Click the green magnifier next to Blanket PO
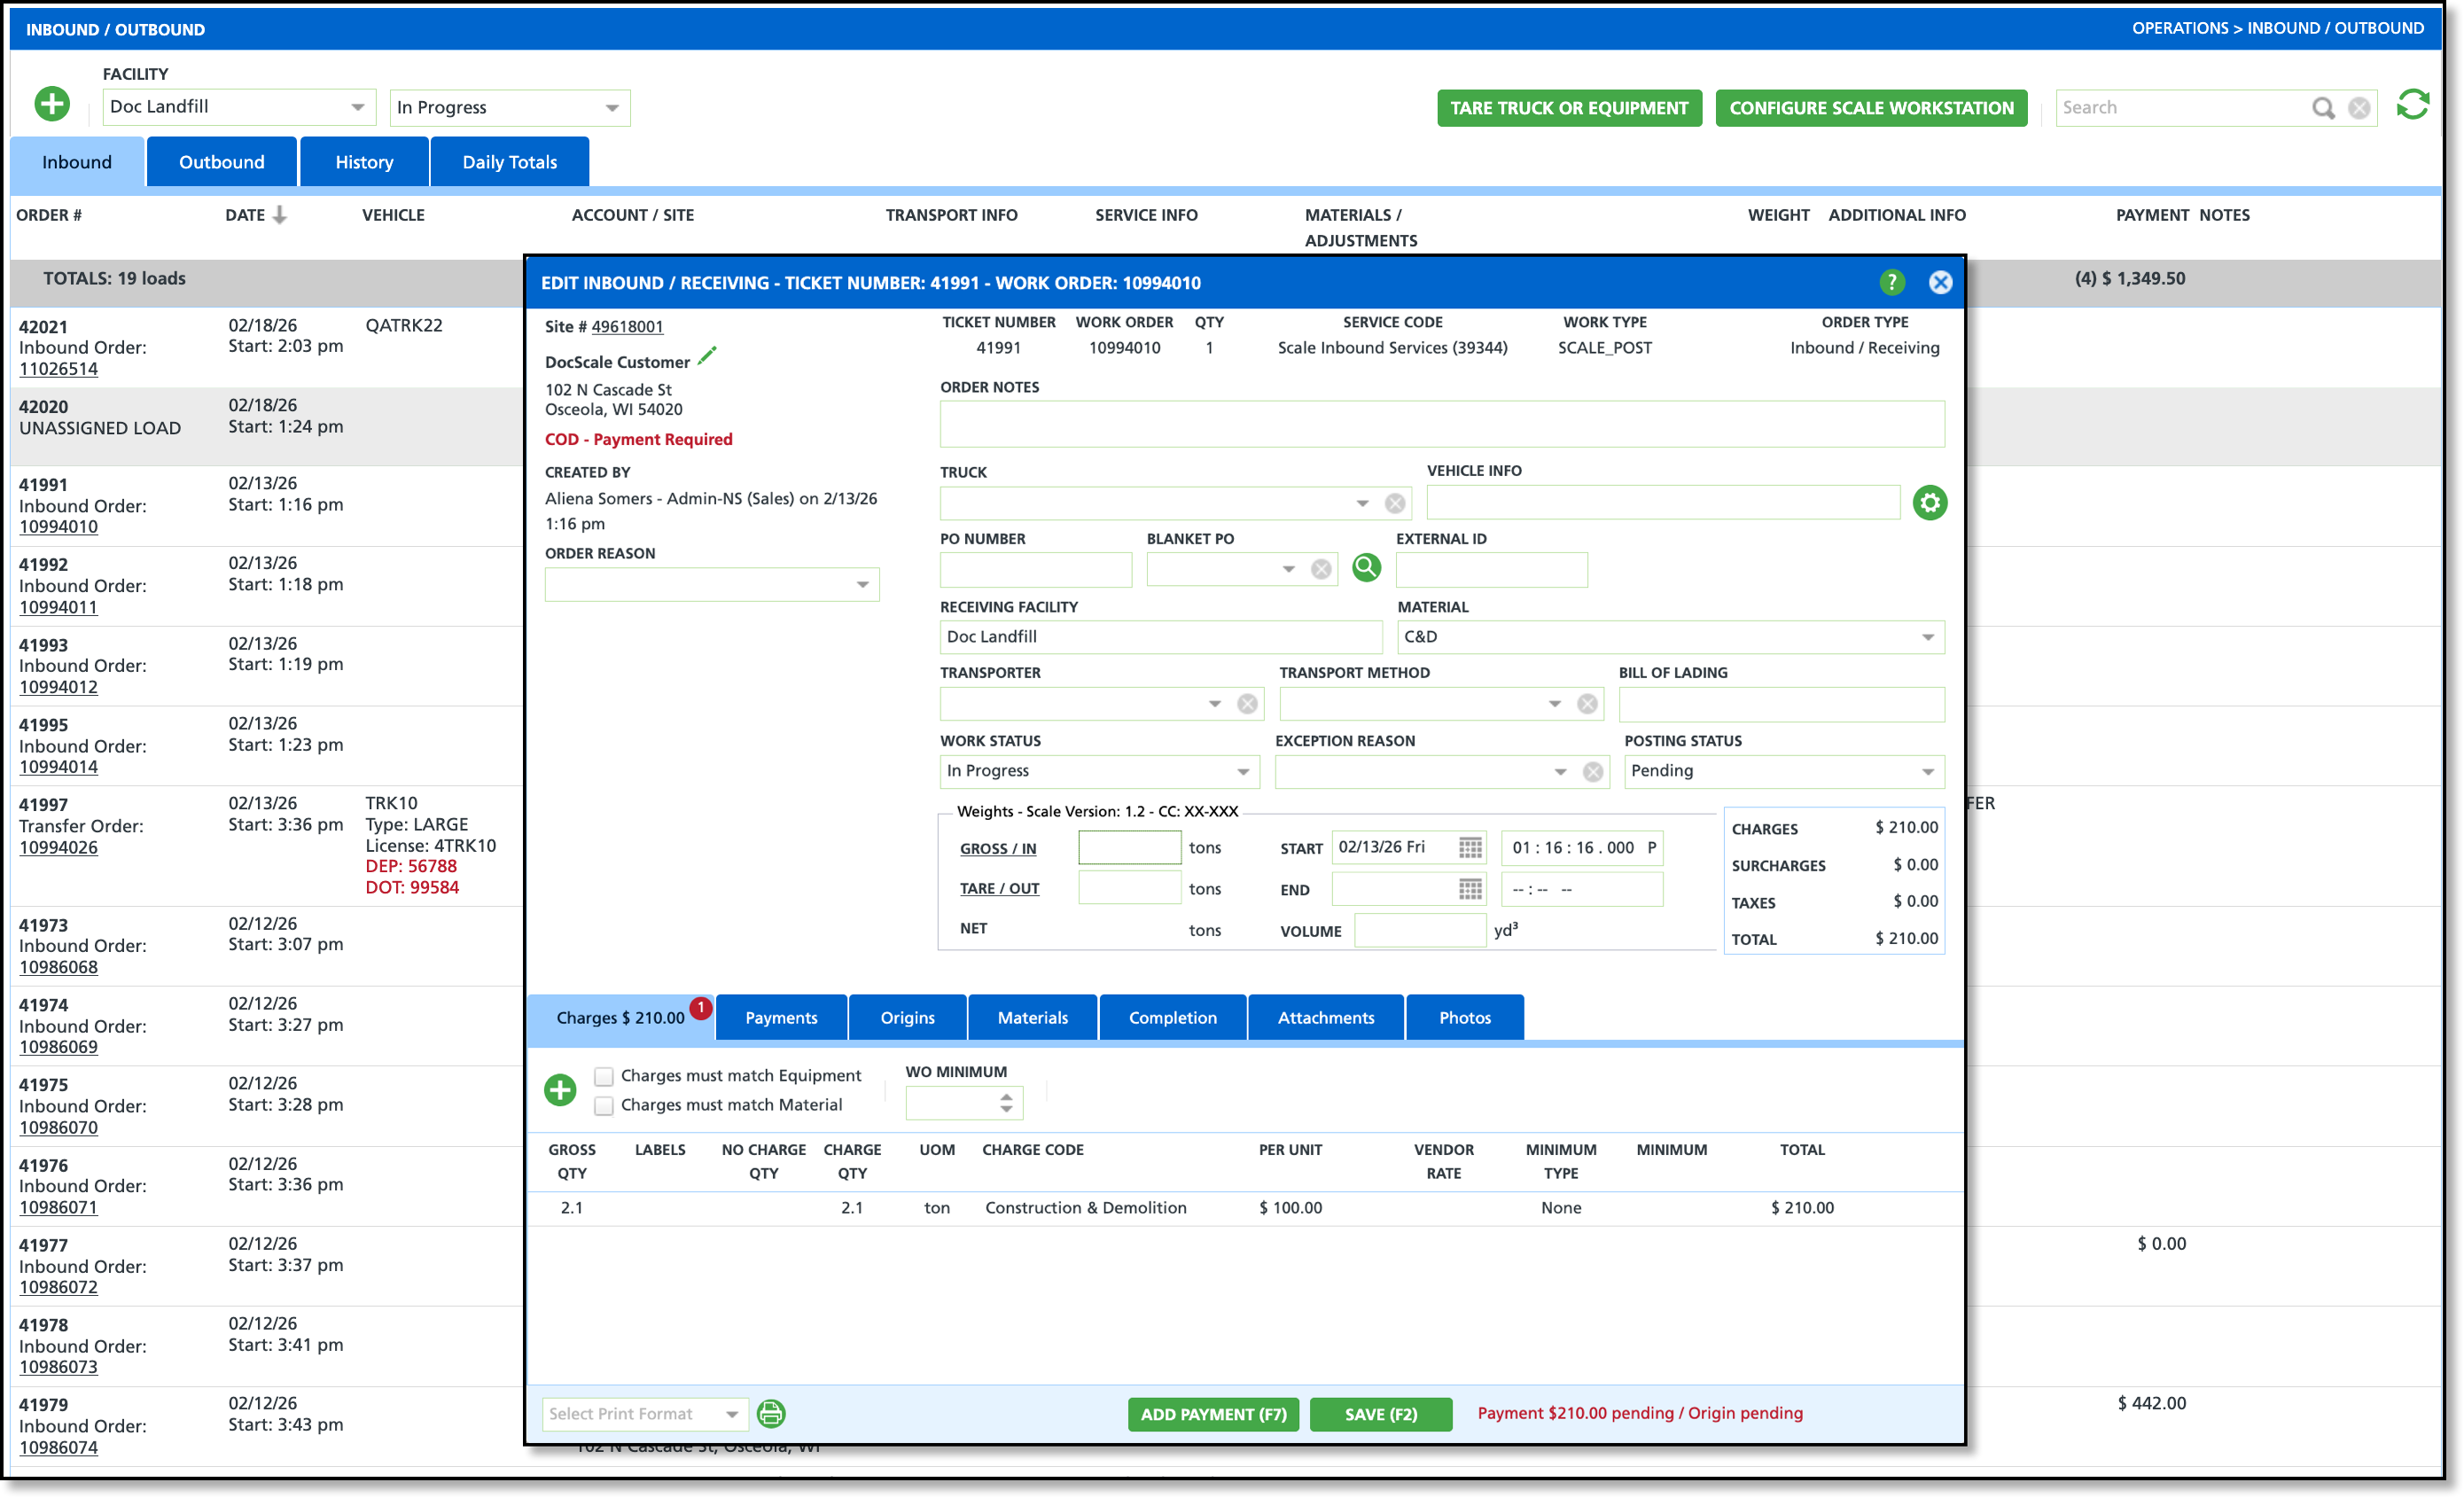The width and height of the screenshot is (2464, 1498). coord(1366,568)
